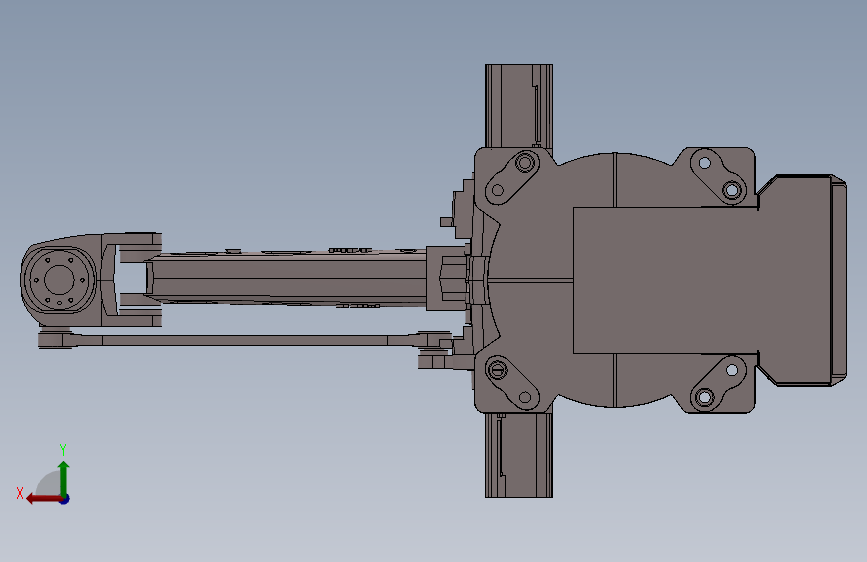Screen dimensions: 867x562
Task: Select the circular wrist flange on arm end
Action: (59, 280)
